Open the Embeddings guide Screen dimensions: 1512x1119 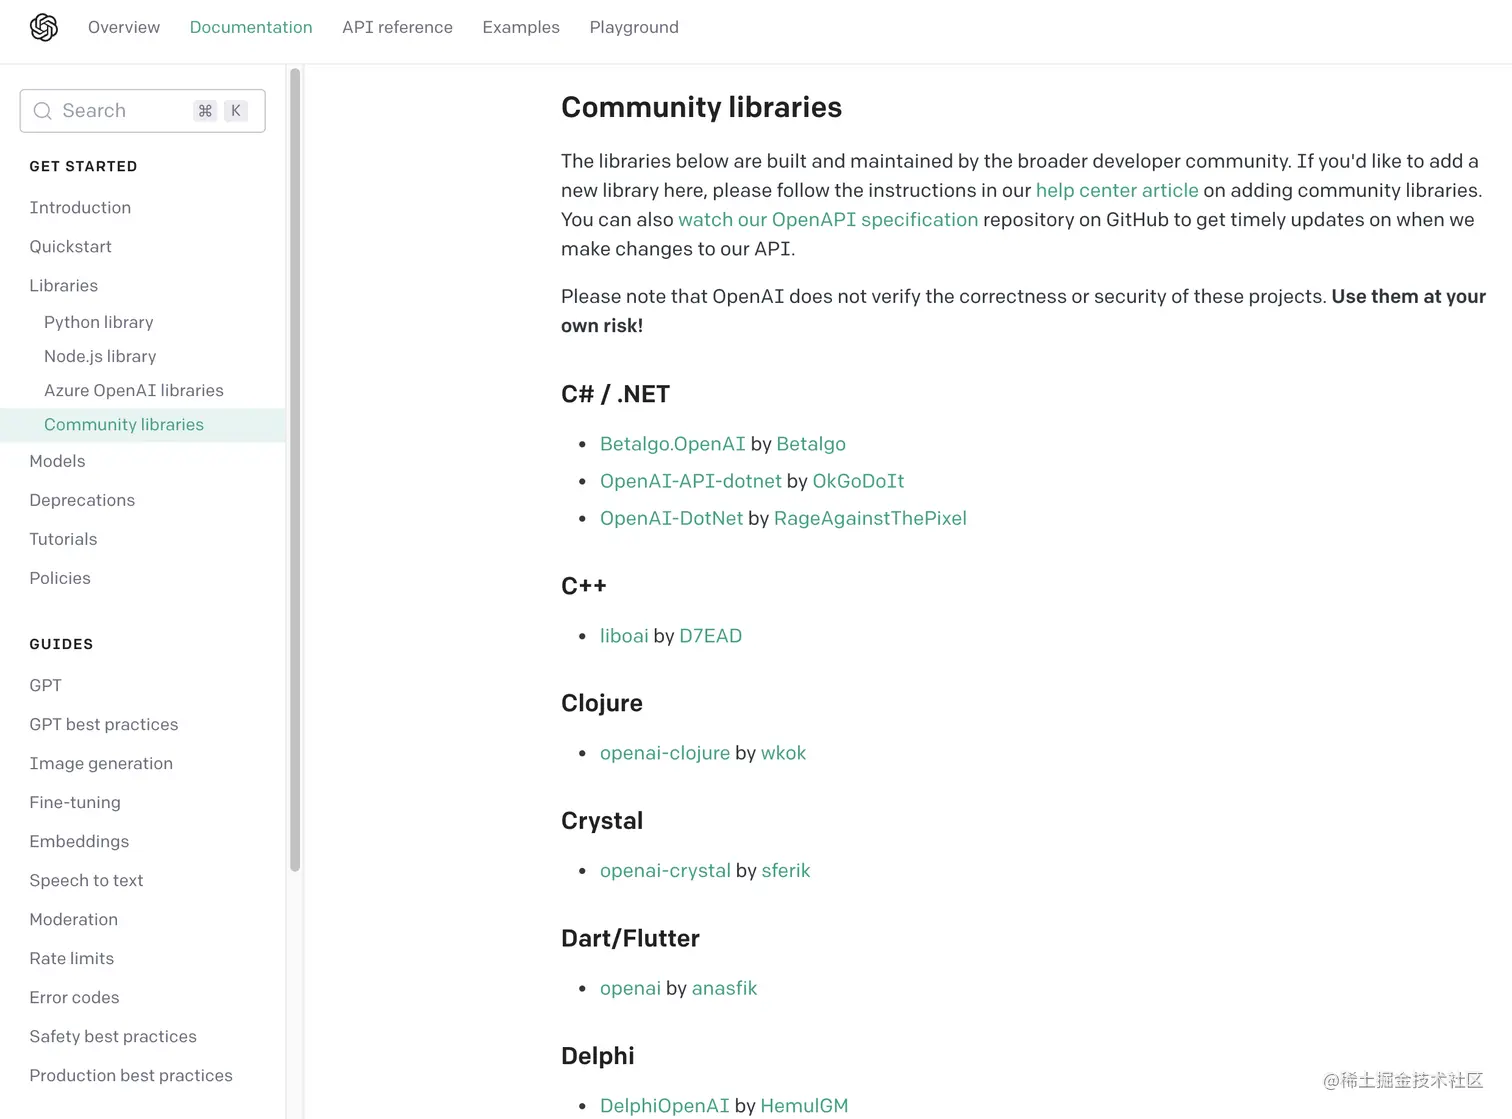click(79, 841)
